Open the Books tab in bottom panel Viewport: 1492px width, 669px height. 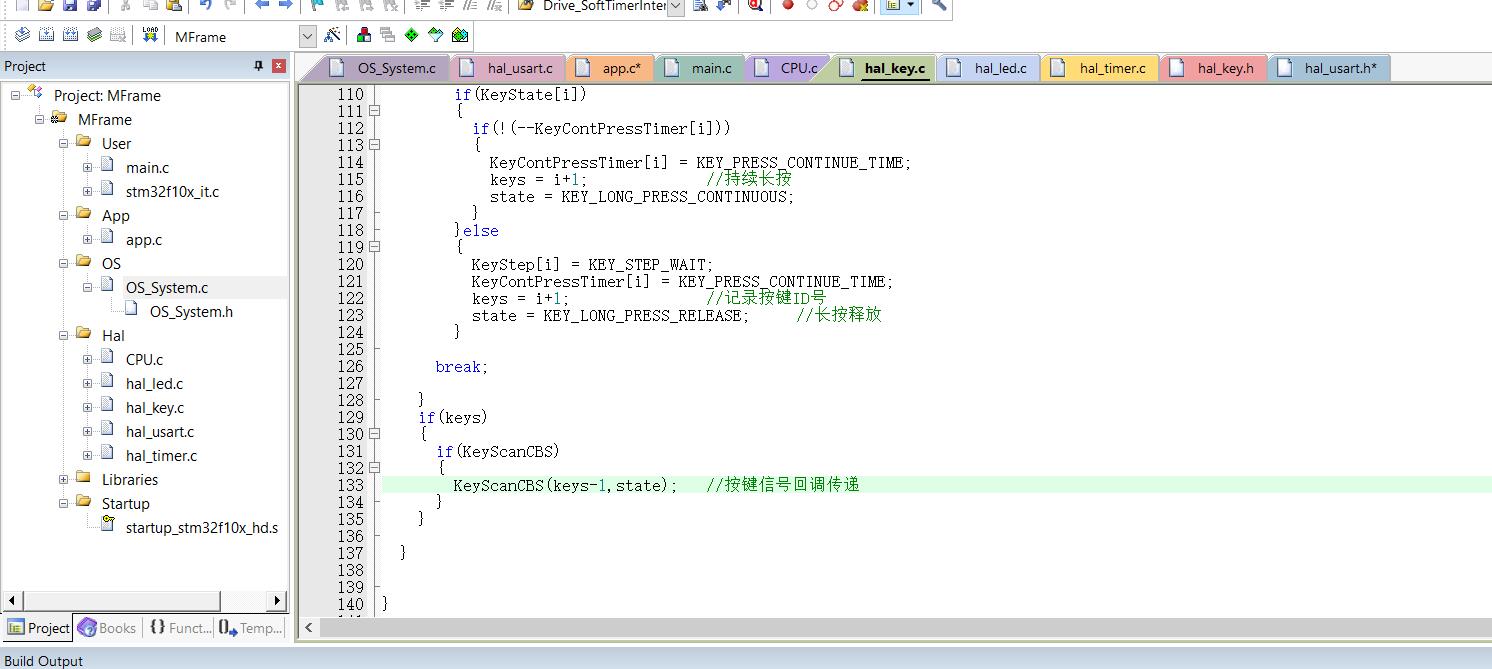106,628
